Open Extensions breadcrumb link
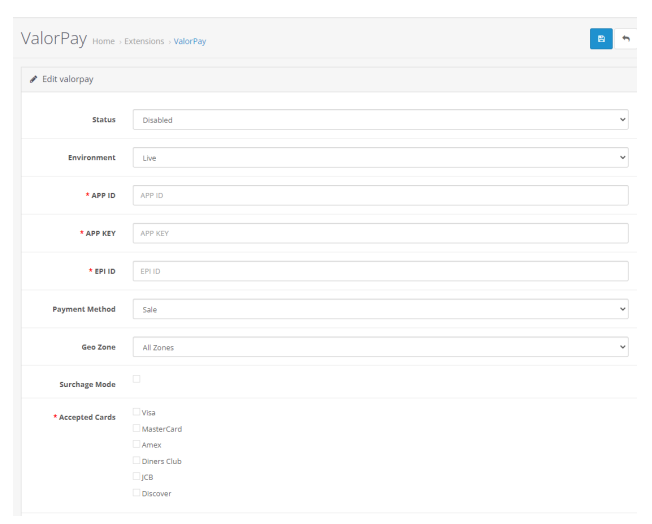The height and width of the screenshot is (524, 652). coord(144,41)
